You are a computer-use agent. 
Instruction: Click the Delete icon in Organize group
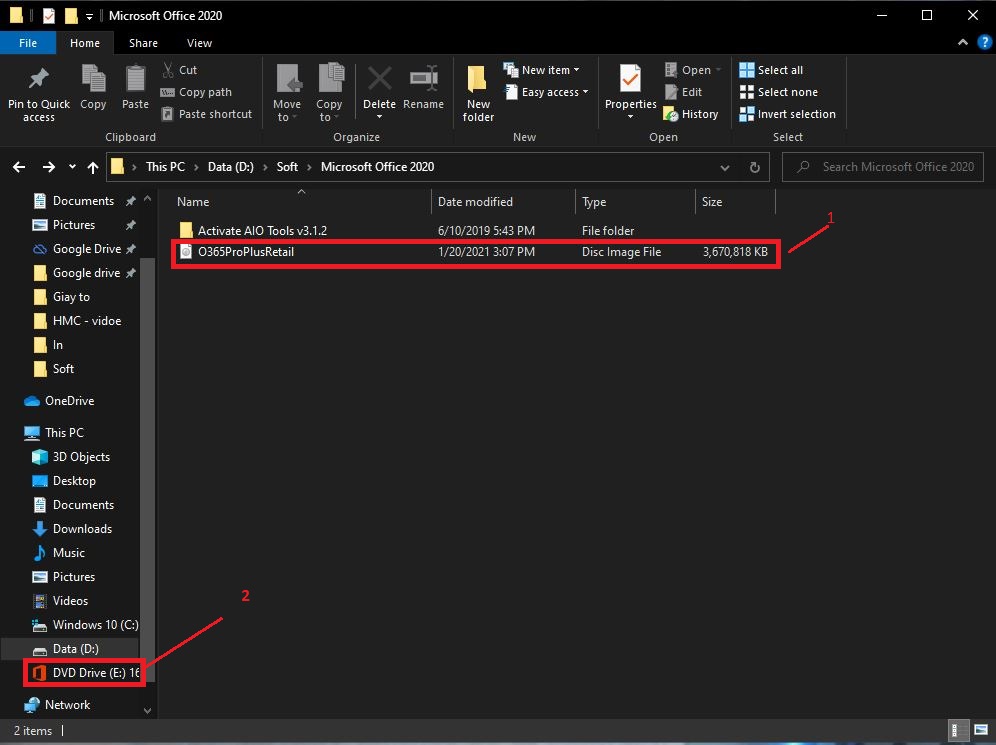pos(379,79)
